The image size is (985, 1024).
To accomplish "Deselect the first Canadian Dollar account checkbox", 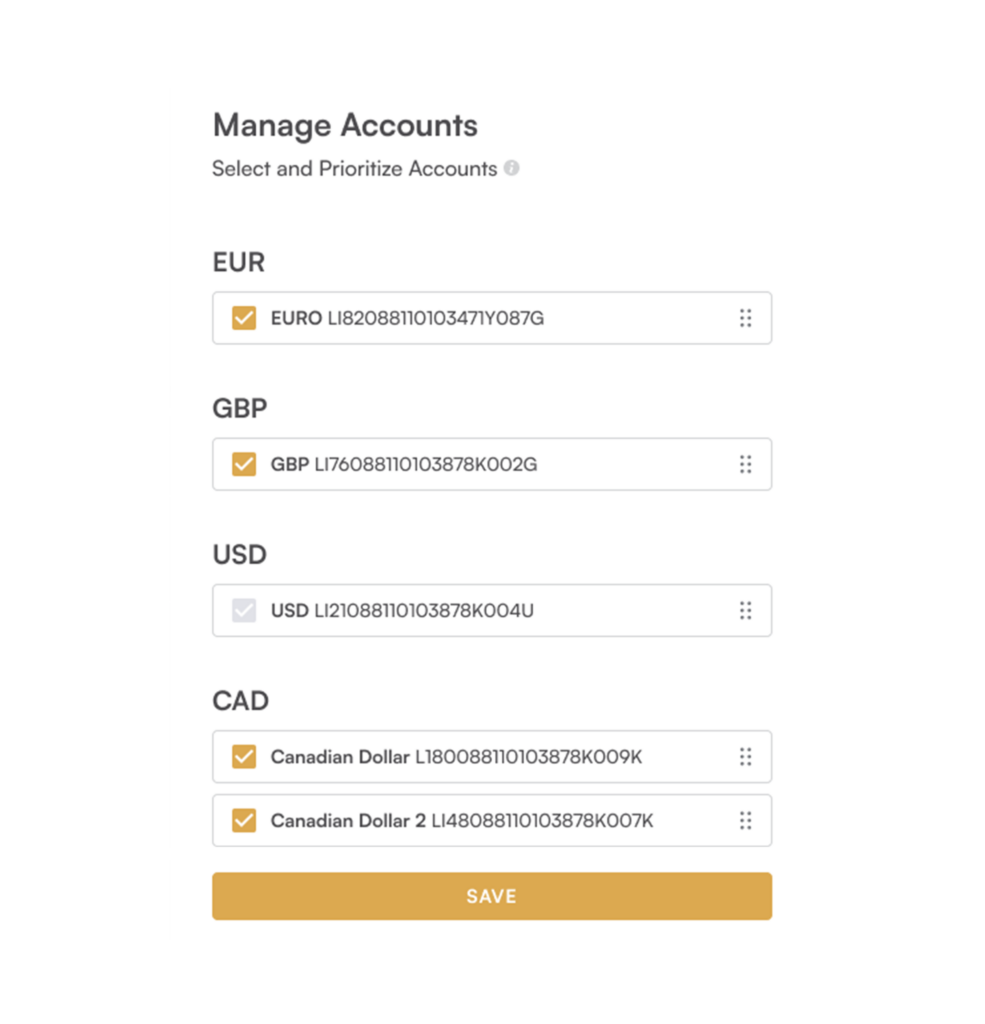I will coord(244,757).
